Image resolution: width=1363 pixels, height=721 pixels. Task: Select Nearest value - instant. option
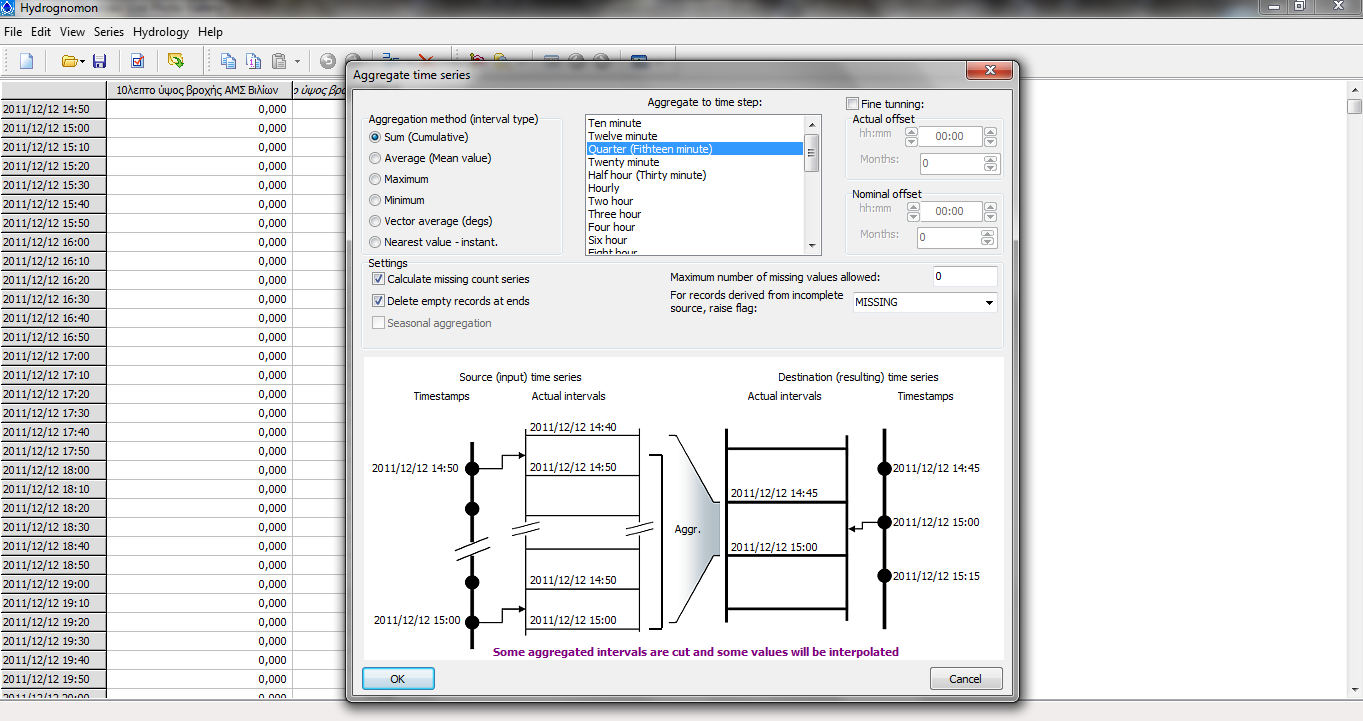tap(433, 242)
